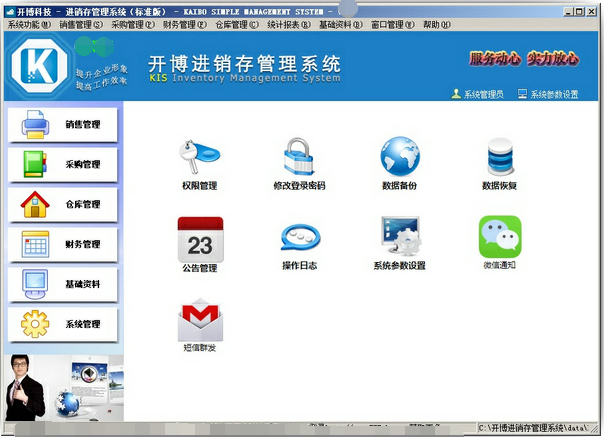Select 销售管理 printer sidebar button
Viewport: 604px width, 437px height.
point(62,124)
